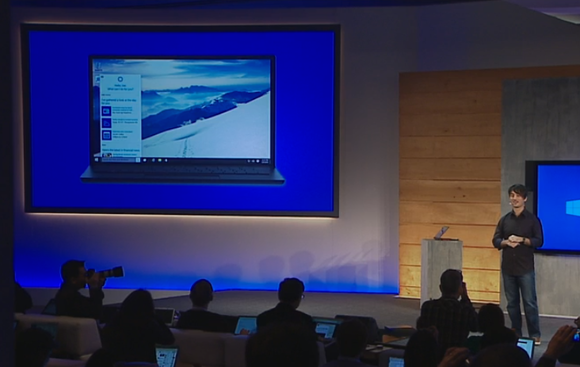
Task: Open the Windows Start button on the taskbar
Action: (x=97, y=160)
